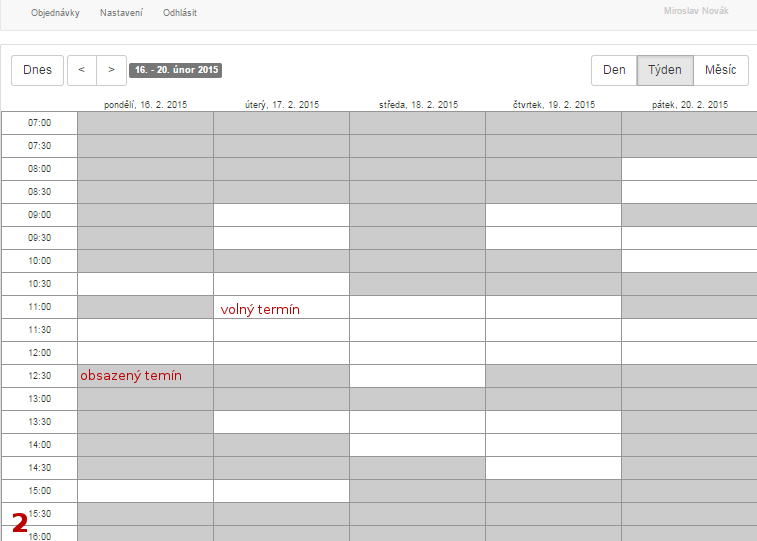This screenshot has height=541, width=757.
Task: Open the Objednávky menu item
Action: coord(55,13)
